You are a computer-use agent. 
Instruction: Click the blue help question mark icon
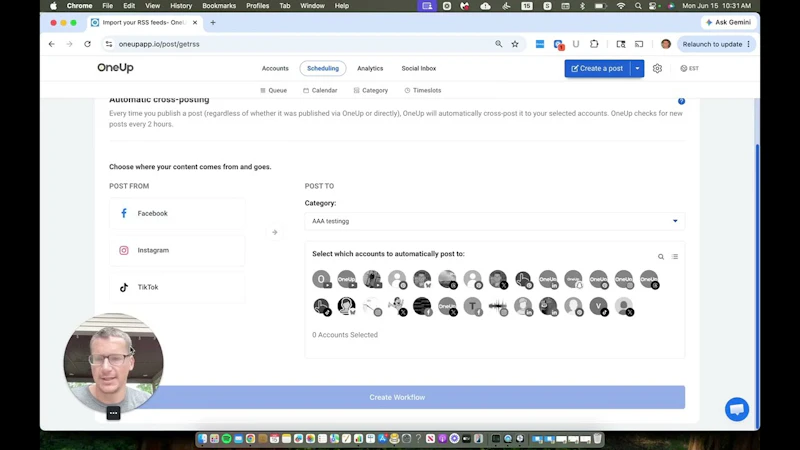(x=681, y=101)
